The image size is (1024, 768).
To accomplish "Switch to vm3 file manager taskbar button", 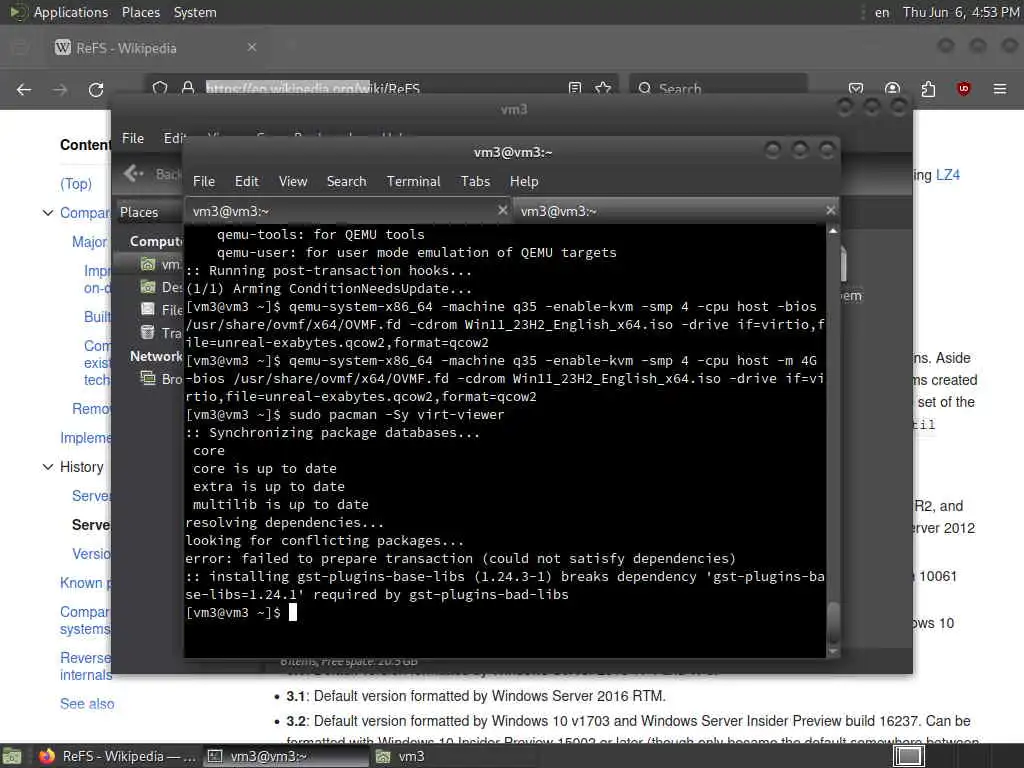I will [453, 756].
